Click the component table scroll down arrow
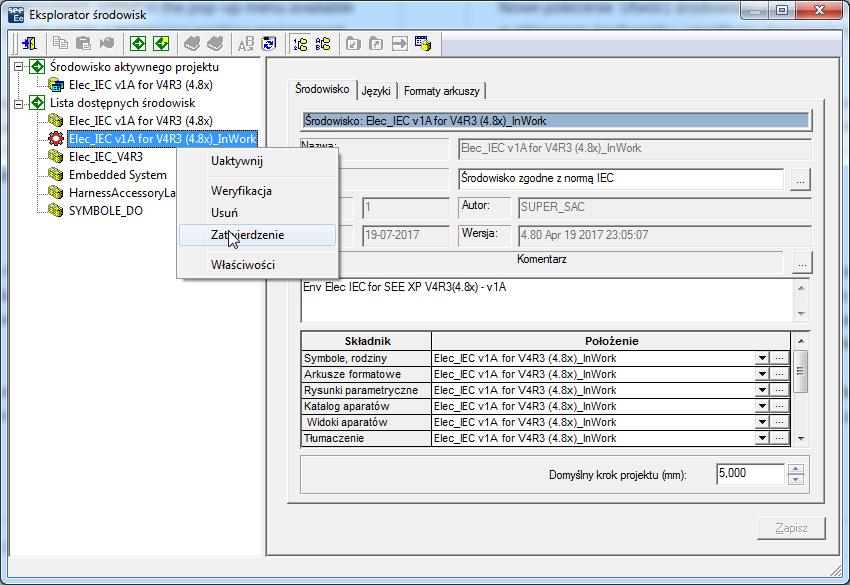The height and width of the screenshot is (585, 850). pos(801,439)
